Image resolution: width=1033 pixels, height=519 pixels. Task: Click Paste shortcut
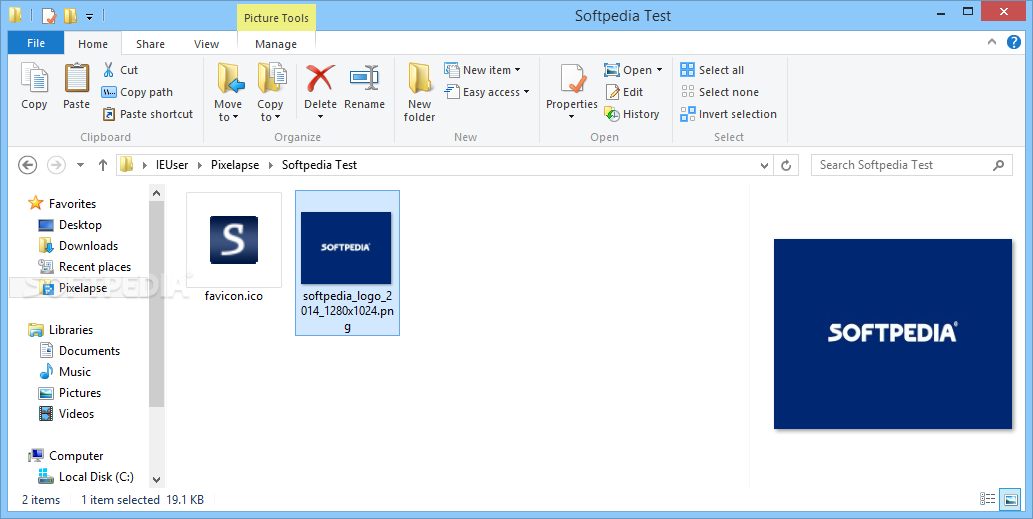tap(148, 114)
